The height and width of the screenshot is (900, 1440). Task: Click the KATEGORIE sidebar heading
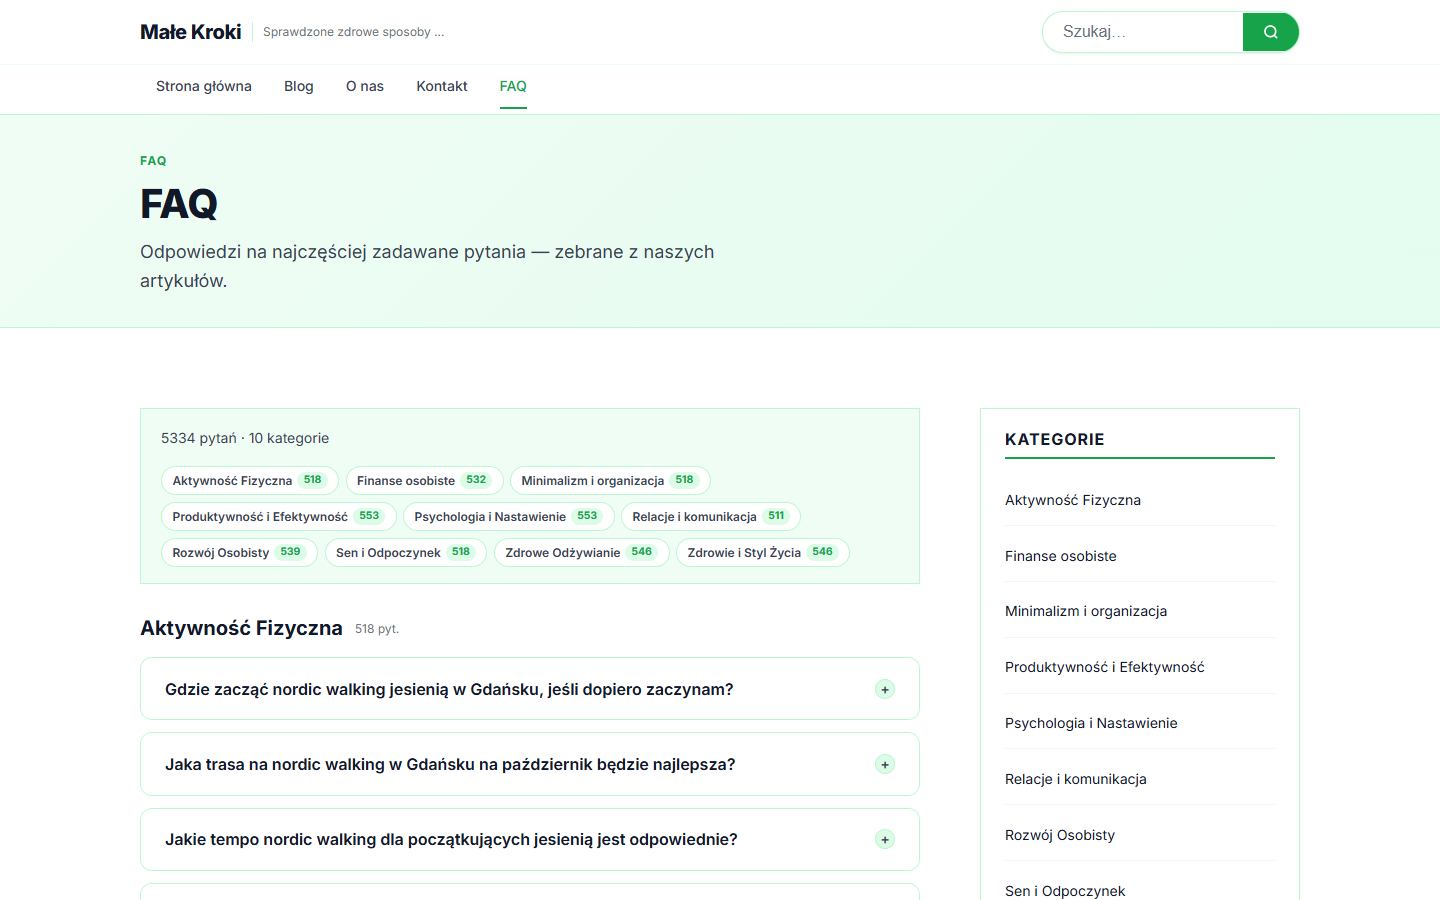(x=1055, y=439)
